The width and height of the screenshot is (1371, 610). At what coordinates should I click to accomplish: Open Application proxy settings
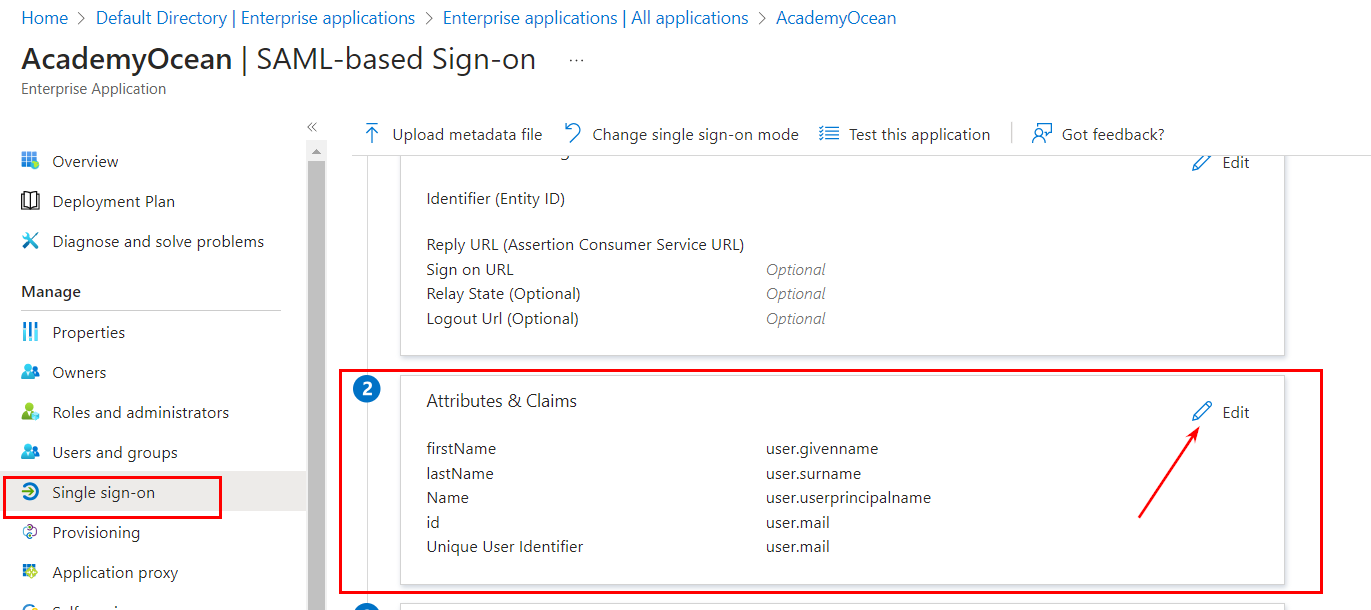click(115, 572)
